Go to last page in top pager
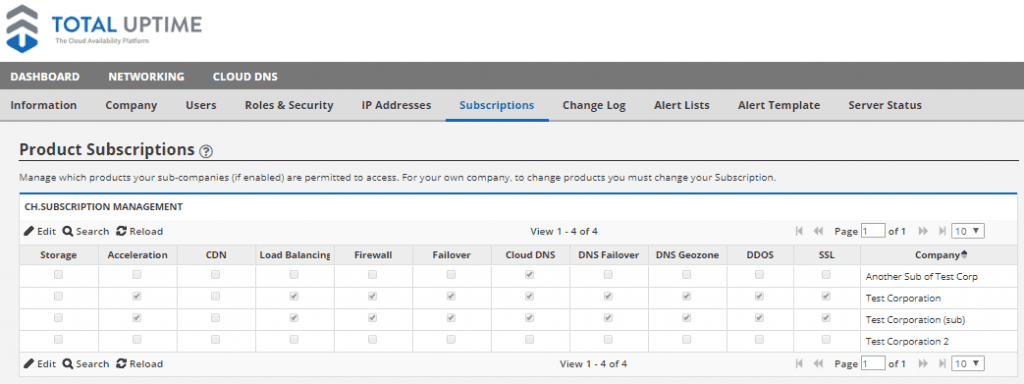This screenshot has height=384, width=1024. (942, 231)
